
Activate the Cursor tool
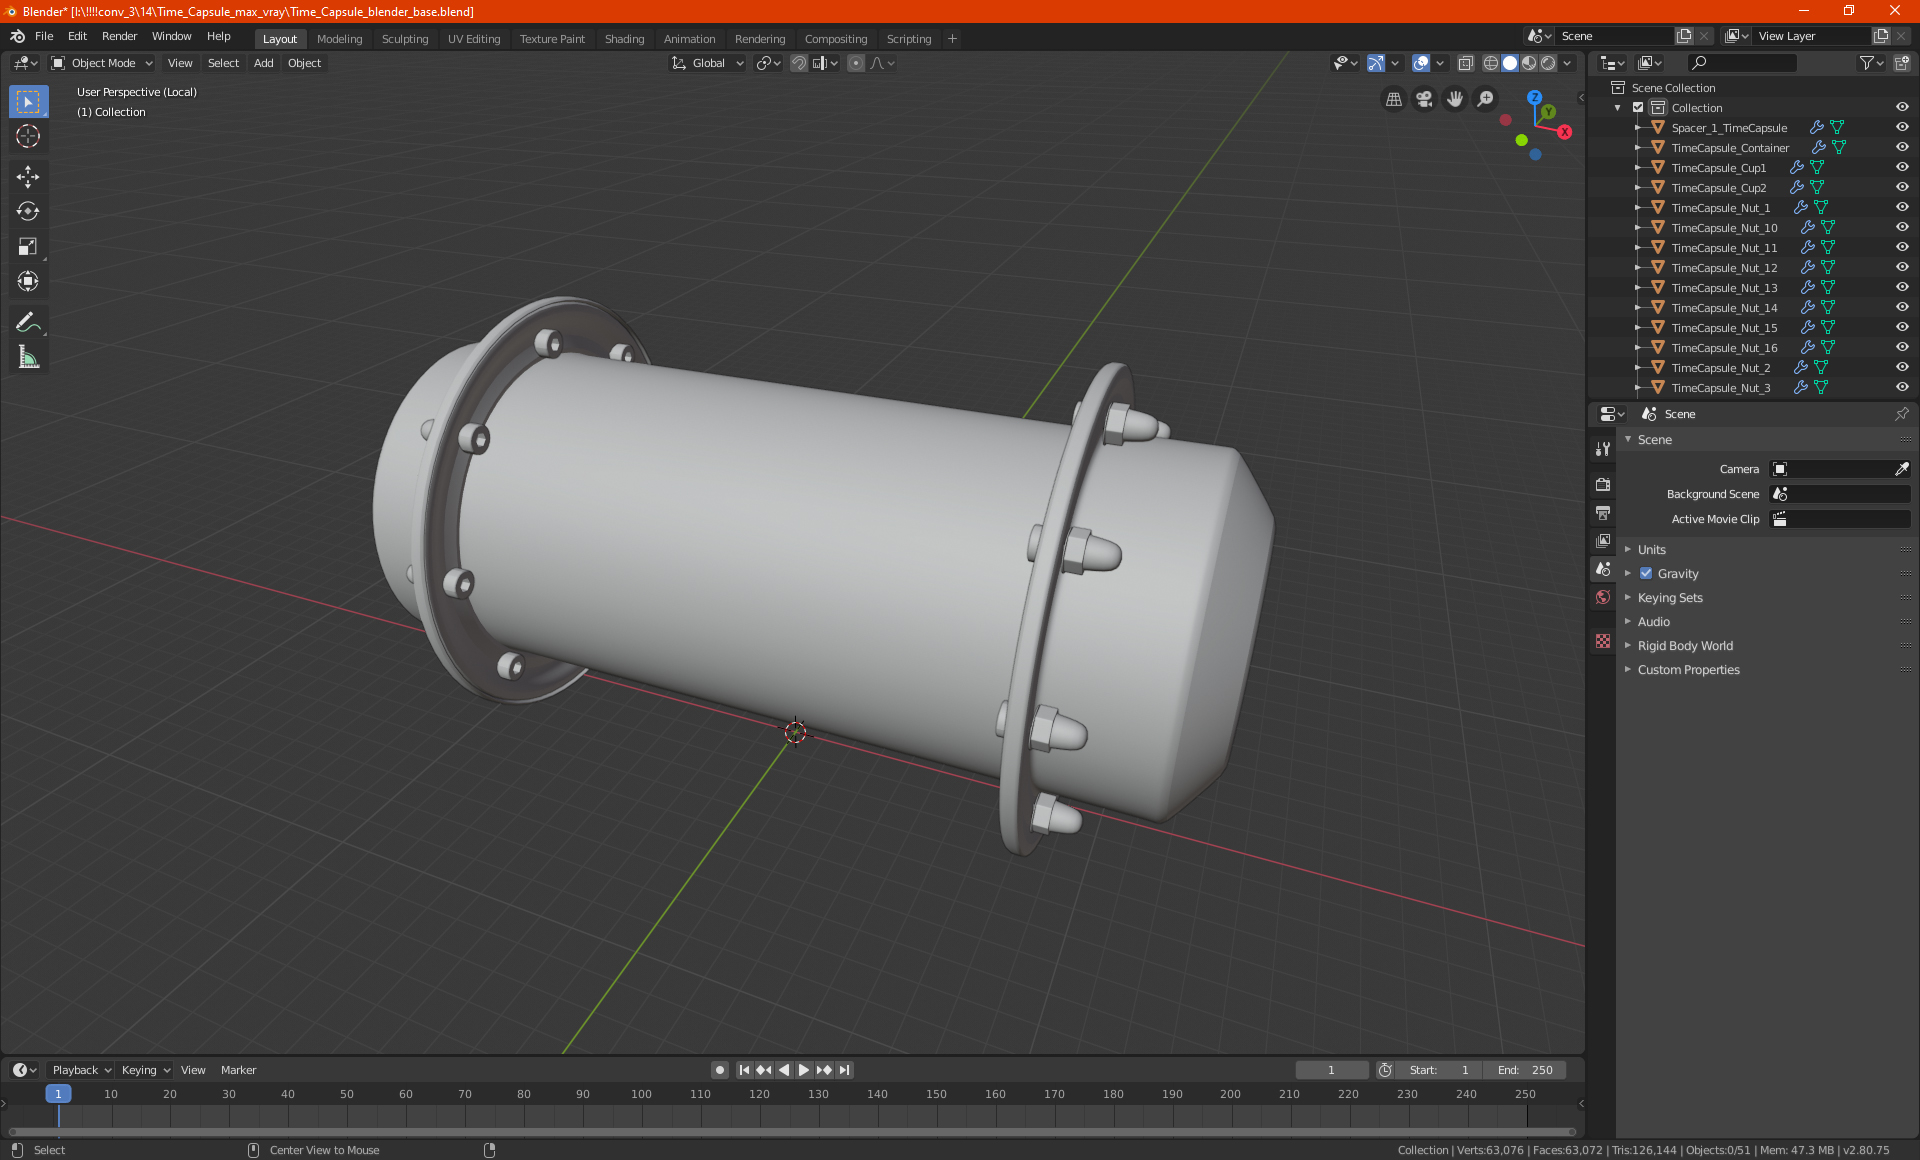tap(28, 137)
